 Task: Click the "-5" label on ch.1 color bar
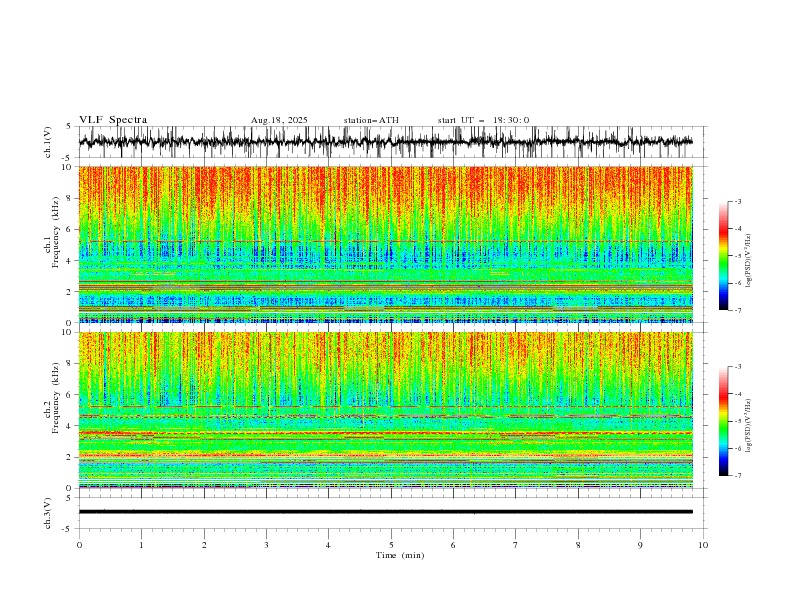(738, 256)
